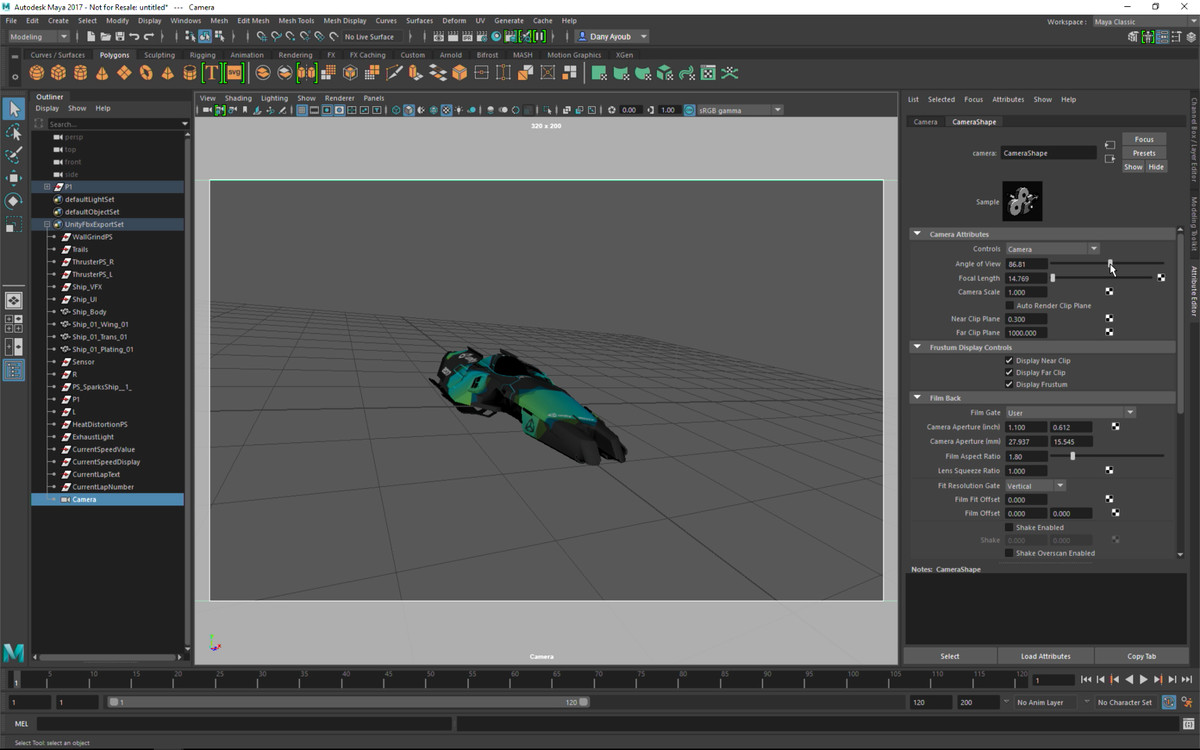
Task: Create a polygon cylinder from shelf
Action: pyautogui.click(x=81, y=73)
